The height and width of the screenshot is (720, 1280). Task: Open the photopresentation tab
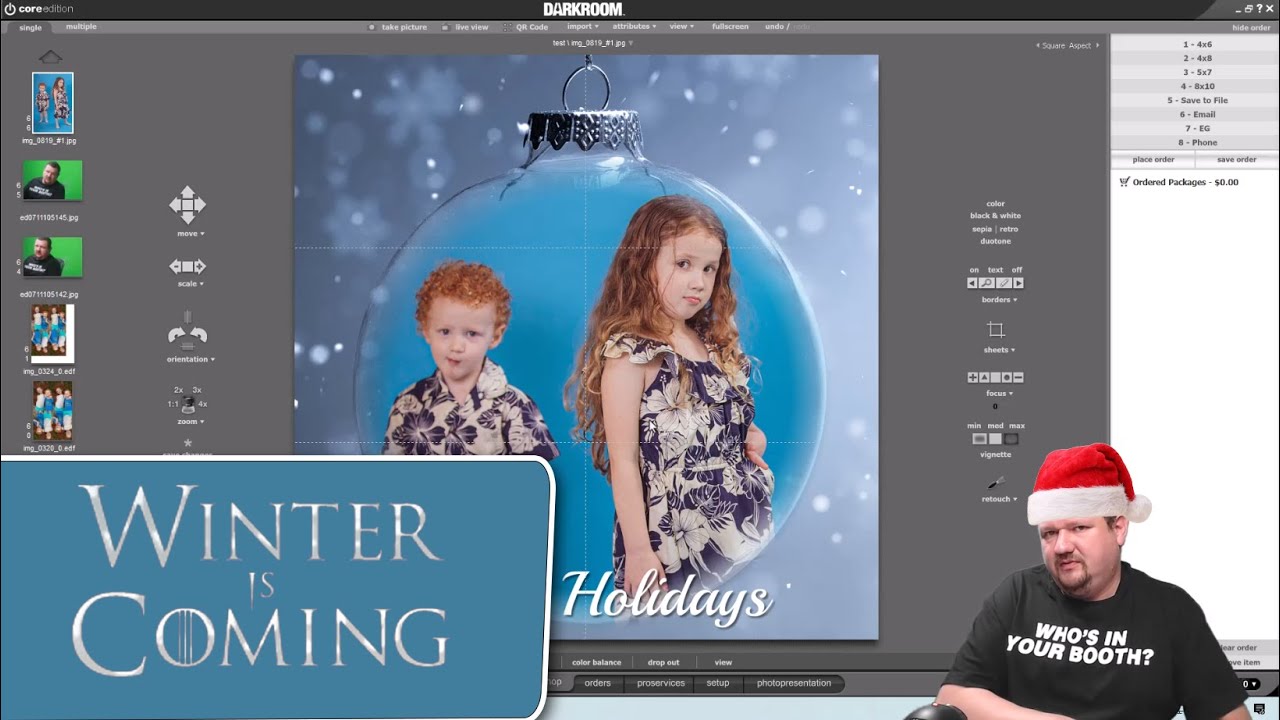(794, 683)
